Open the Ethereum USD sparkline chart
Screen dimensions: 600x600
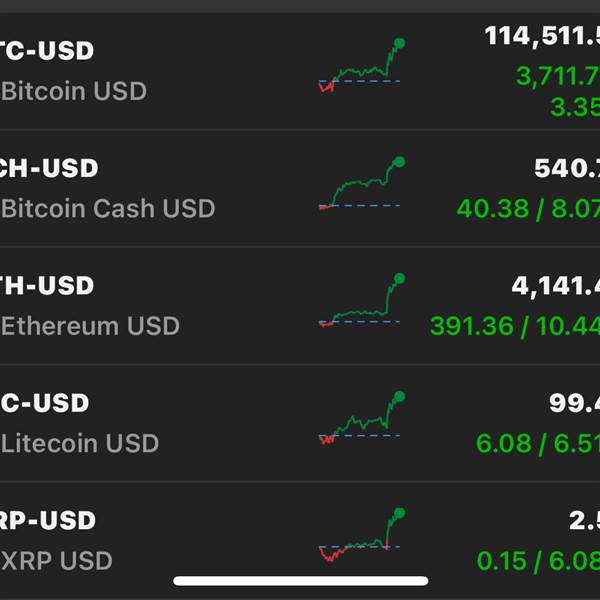360,302
